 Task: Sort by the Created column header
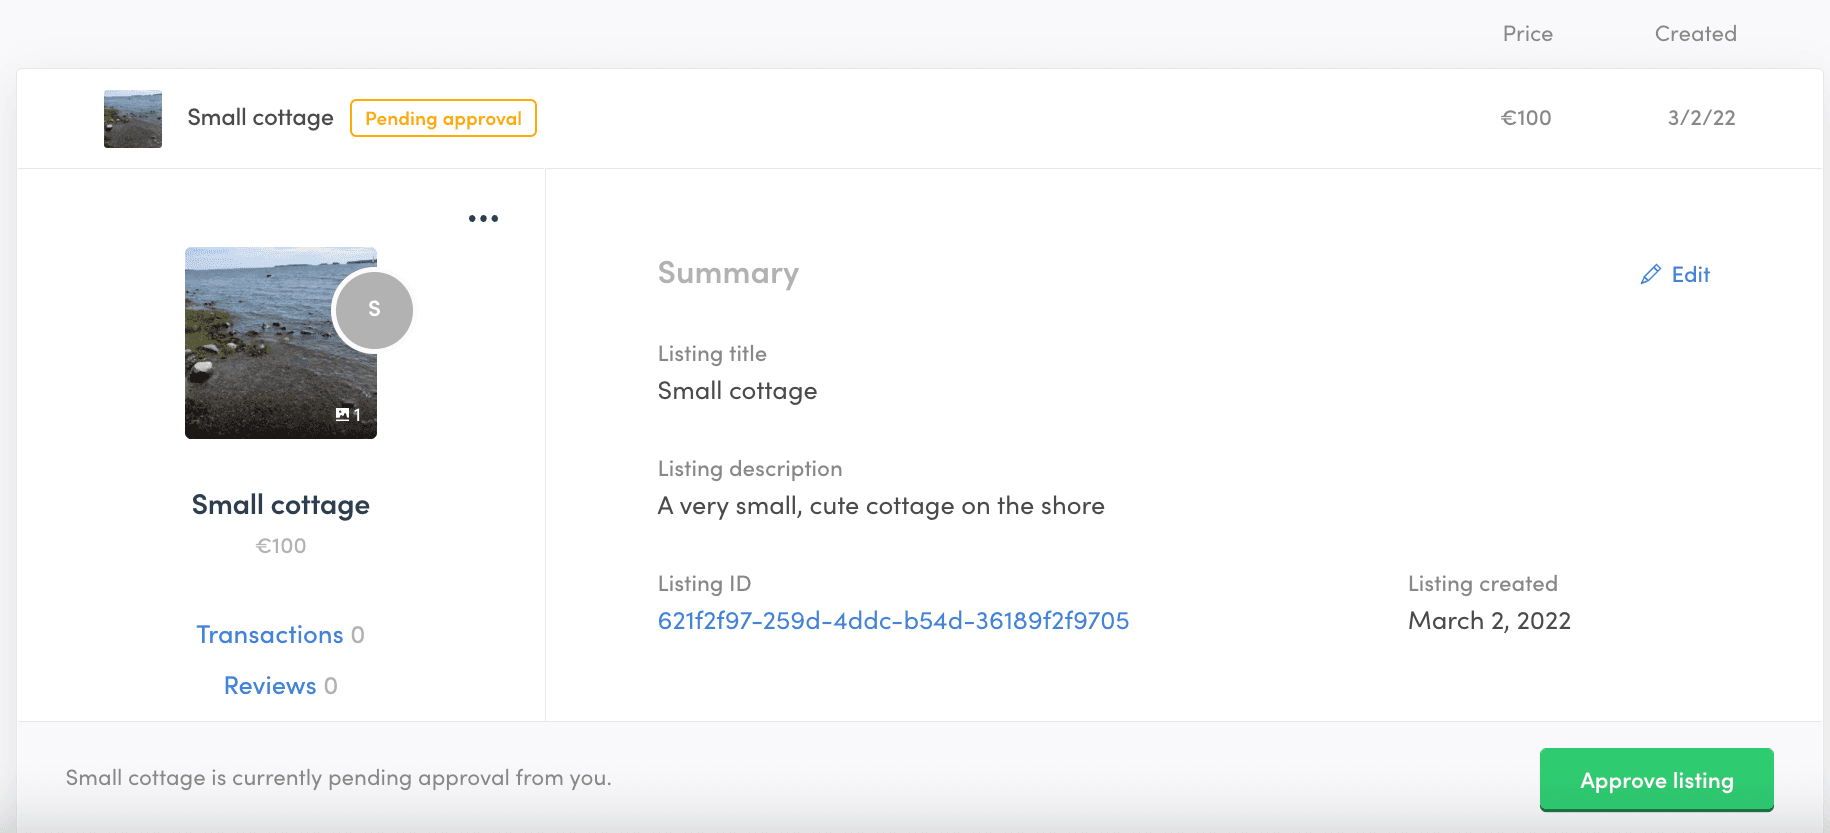pyautogui.click(x=1695, y=34)
